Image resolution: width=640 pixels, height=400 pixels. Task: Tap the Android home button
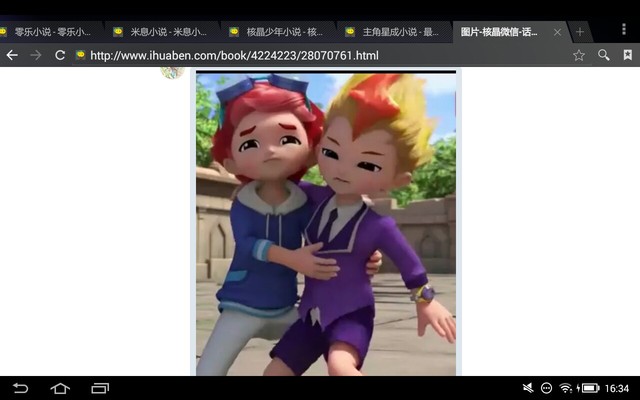(x=60, y=388)
